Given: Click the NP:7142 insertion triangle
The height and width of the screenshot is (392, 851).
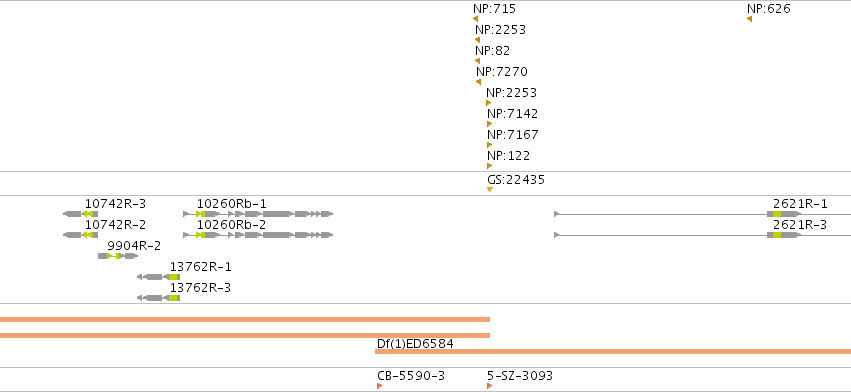Looking at the screenshot, I should click(x=490, y=124).
